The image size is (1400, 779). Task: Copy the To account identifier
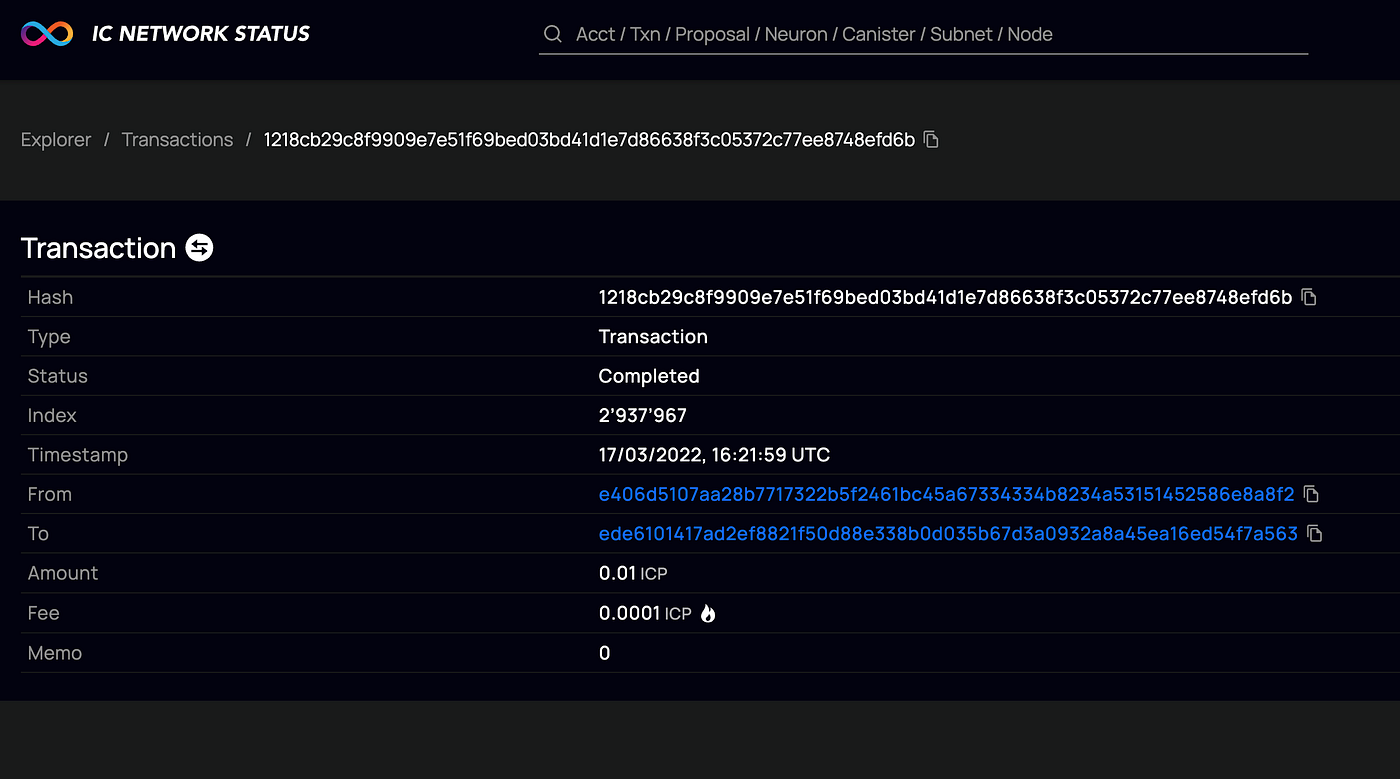[1313, 533]
